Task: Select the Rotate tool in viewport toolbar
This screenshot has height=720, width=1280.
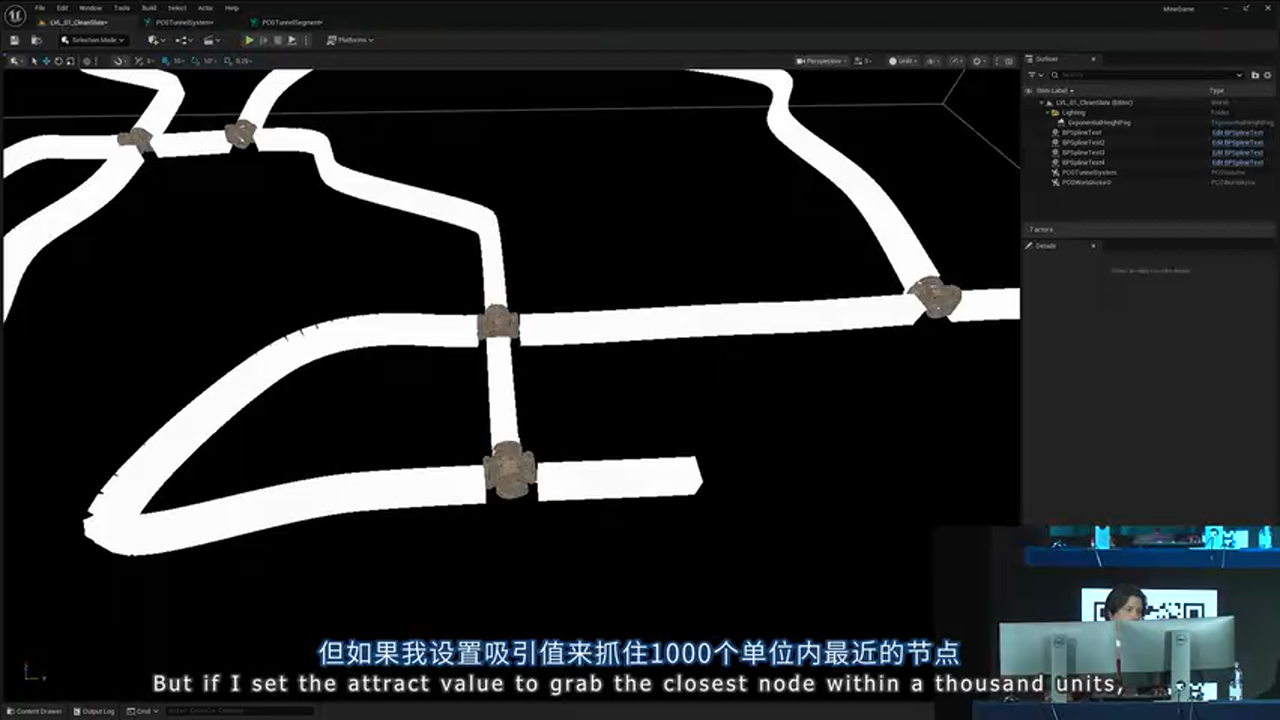Action: point(59,60)
